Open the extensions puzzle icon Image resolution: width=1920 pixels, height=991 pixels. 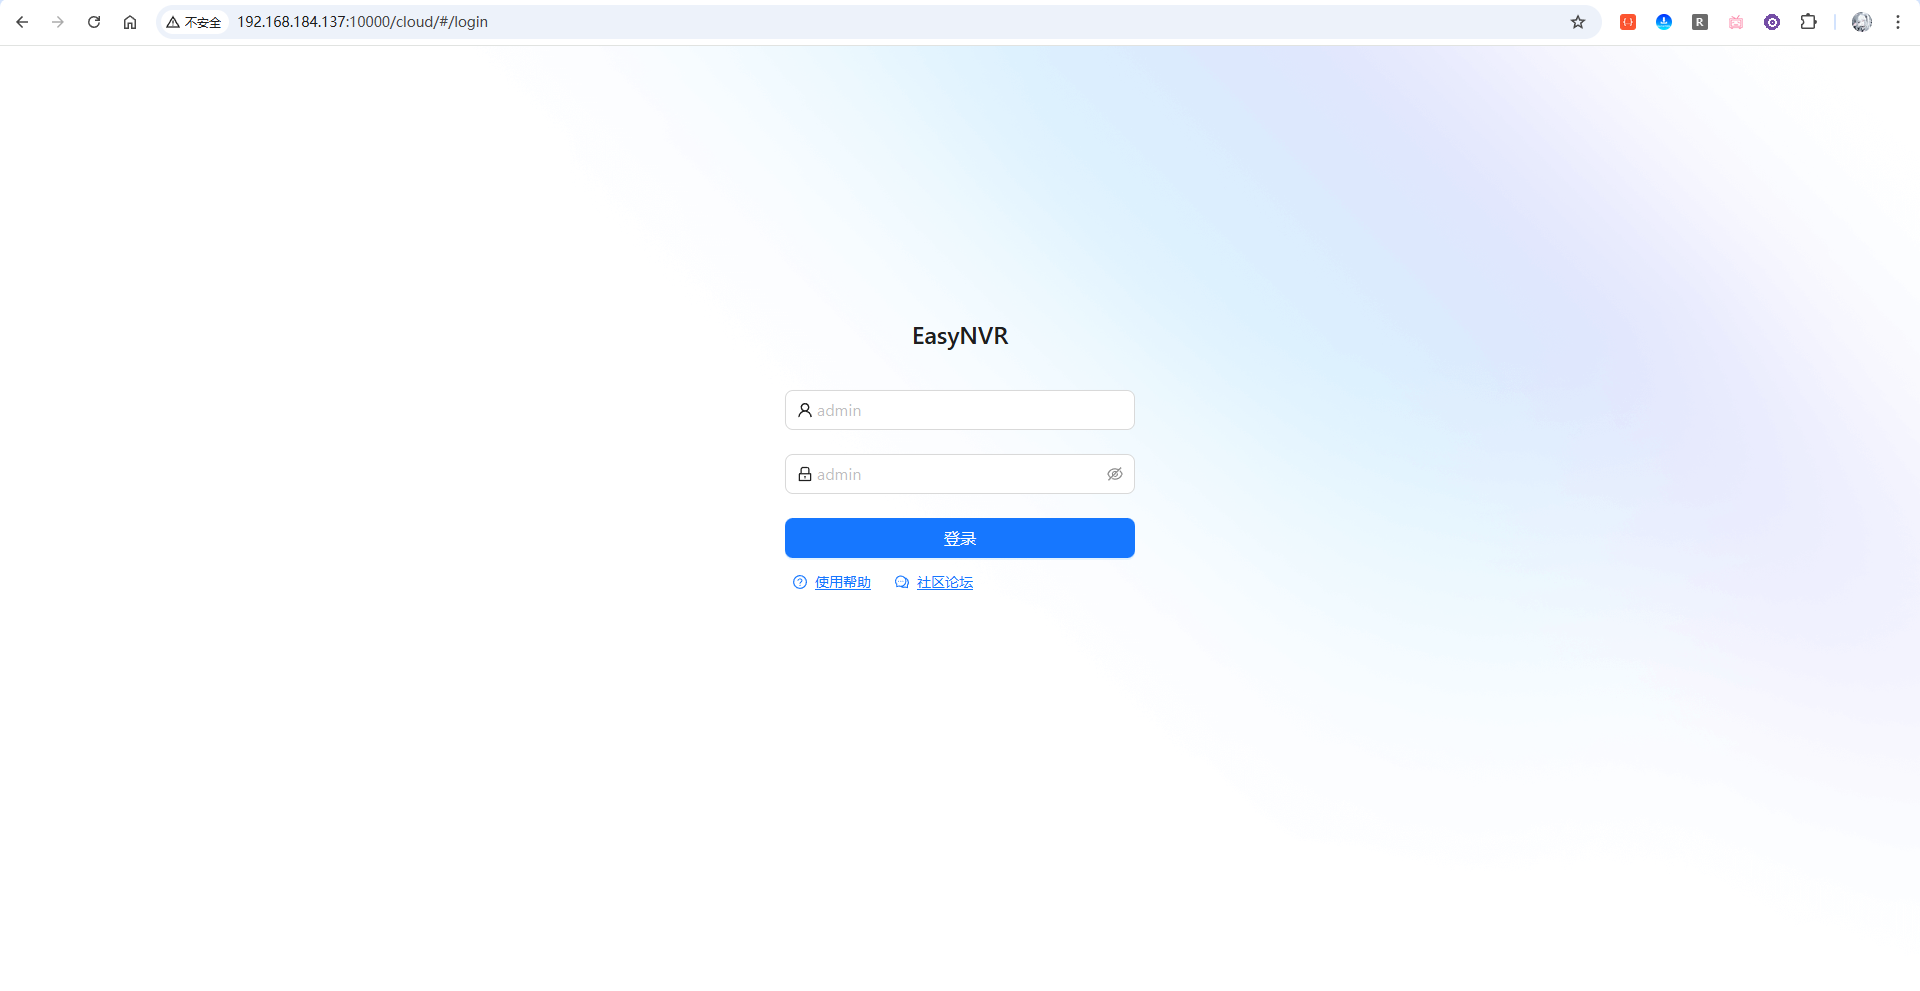point(1808,22)
